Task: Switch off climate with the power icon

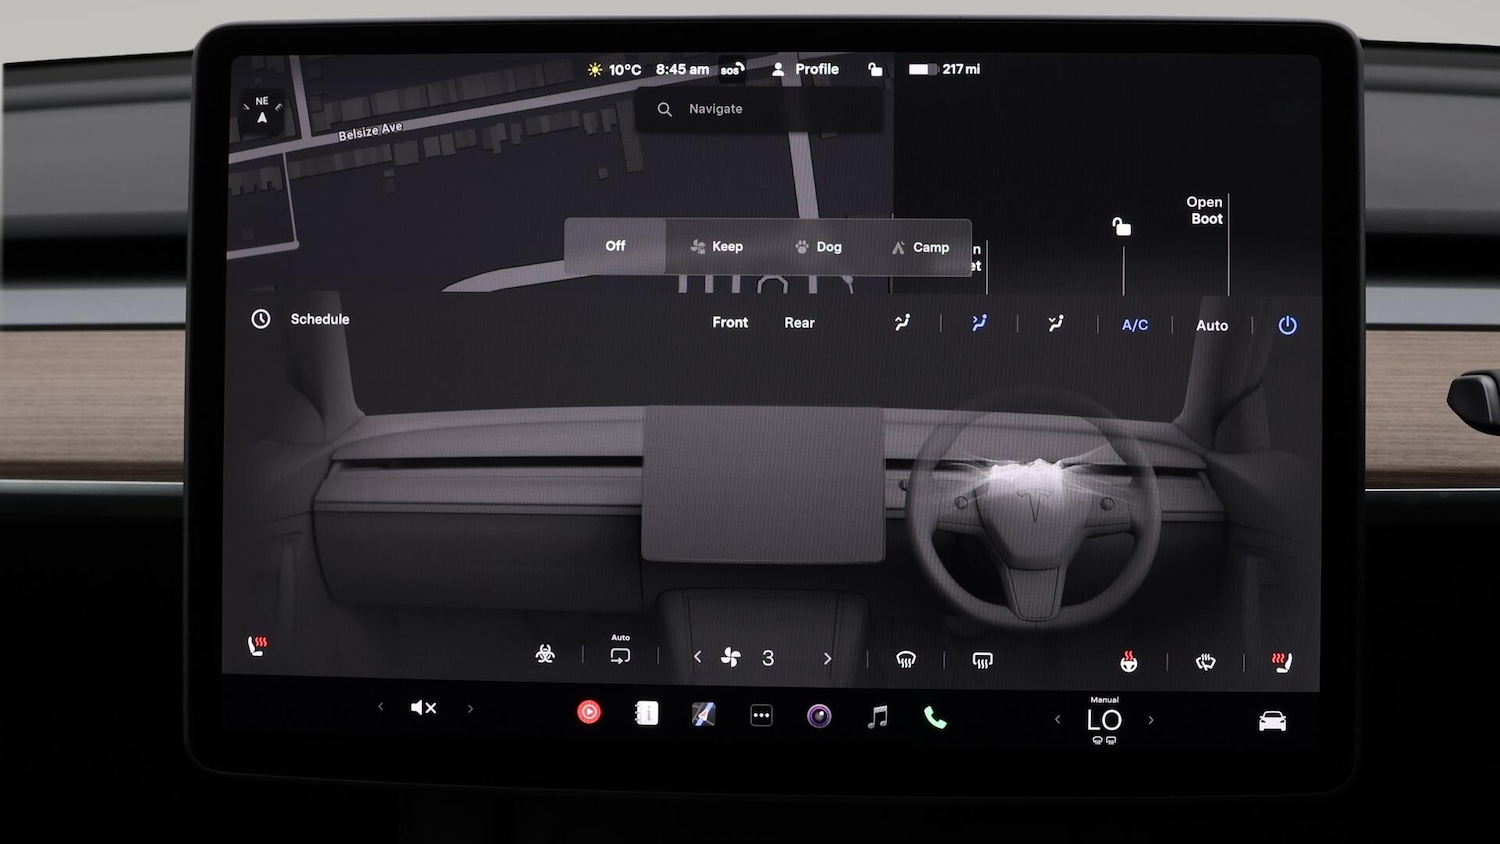Action: pyautogui.click(x=1287, y=325)
